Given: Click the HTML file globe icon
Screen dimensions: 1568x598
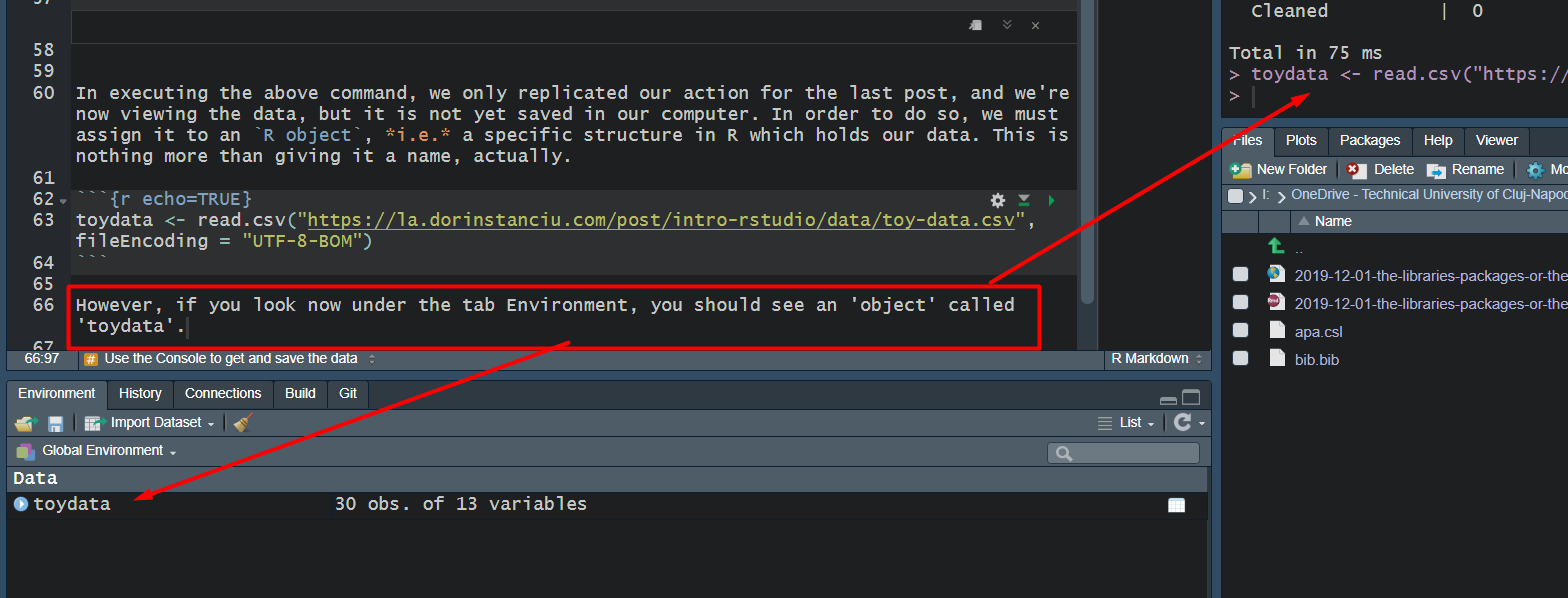Looking at the screenshot, I should pos(1275,274).
